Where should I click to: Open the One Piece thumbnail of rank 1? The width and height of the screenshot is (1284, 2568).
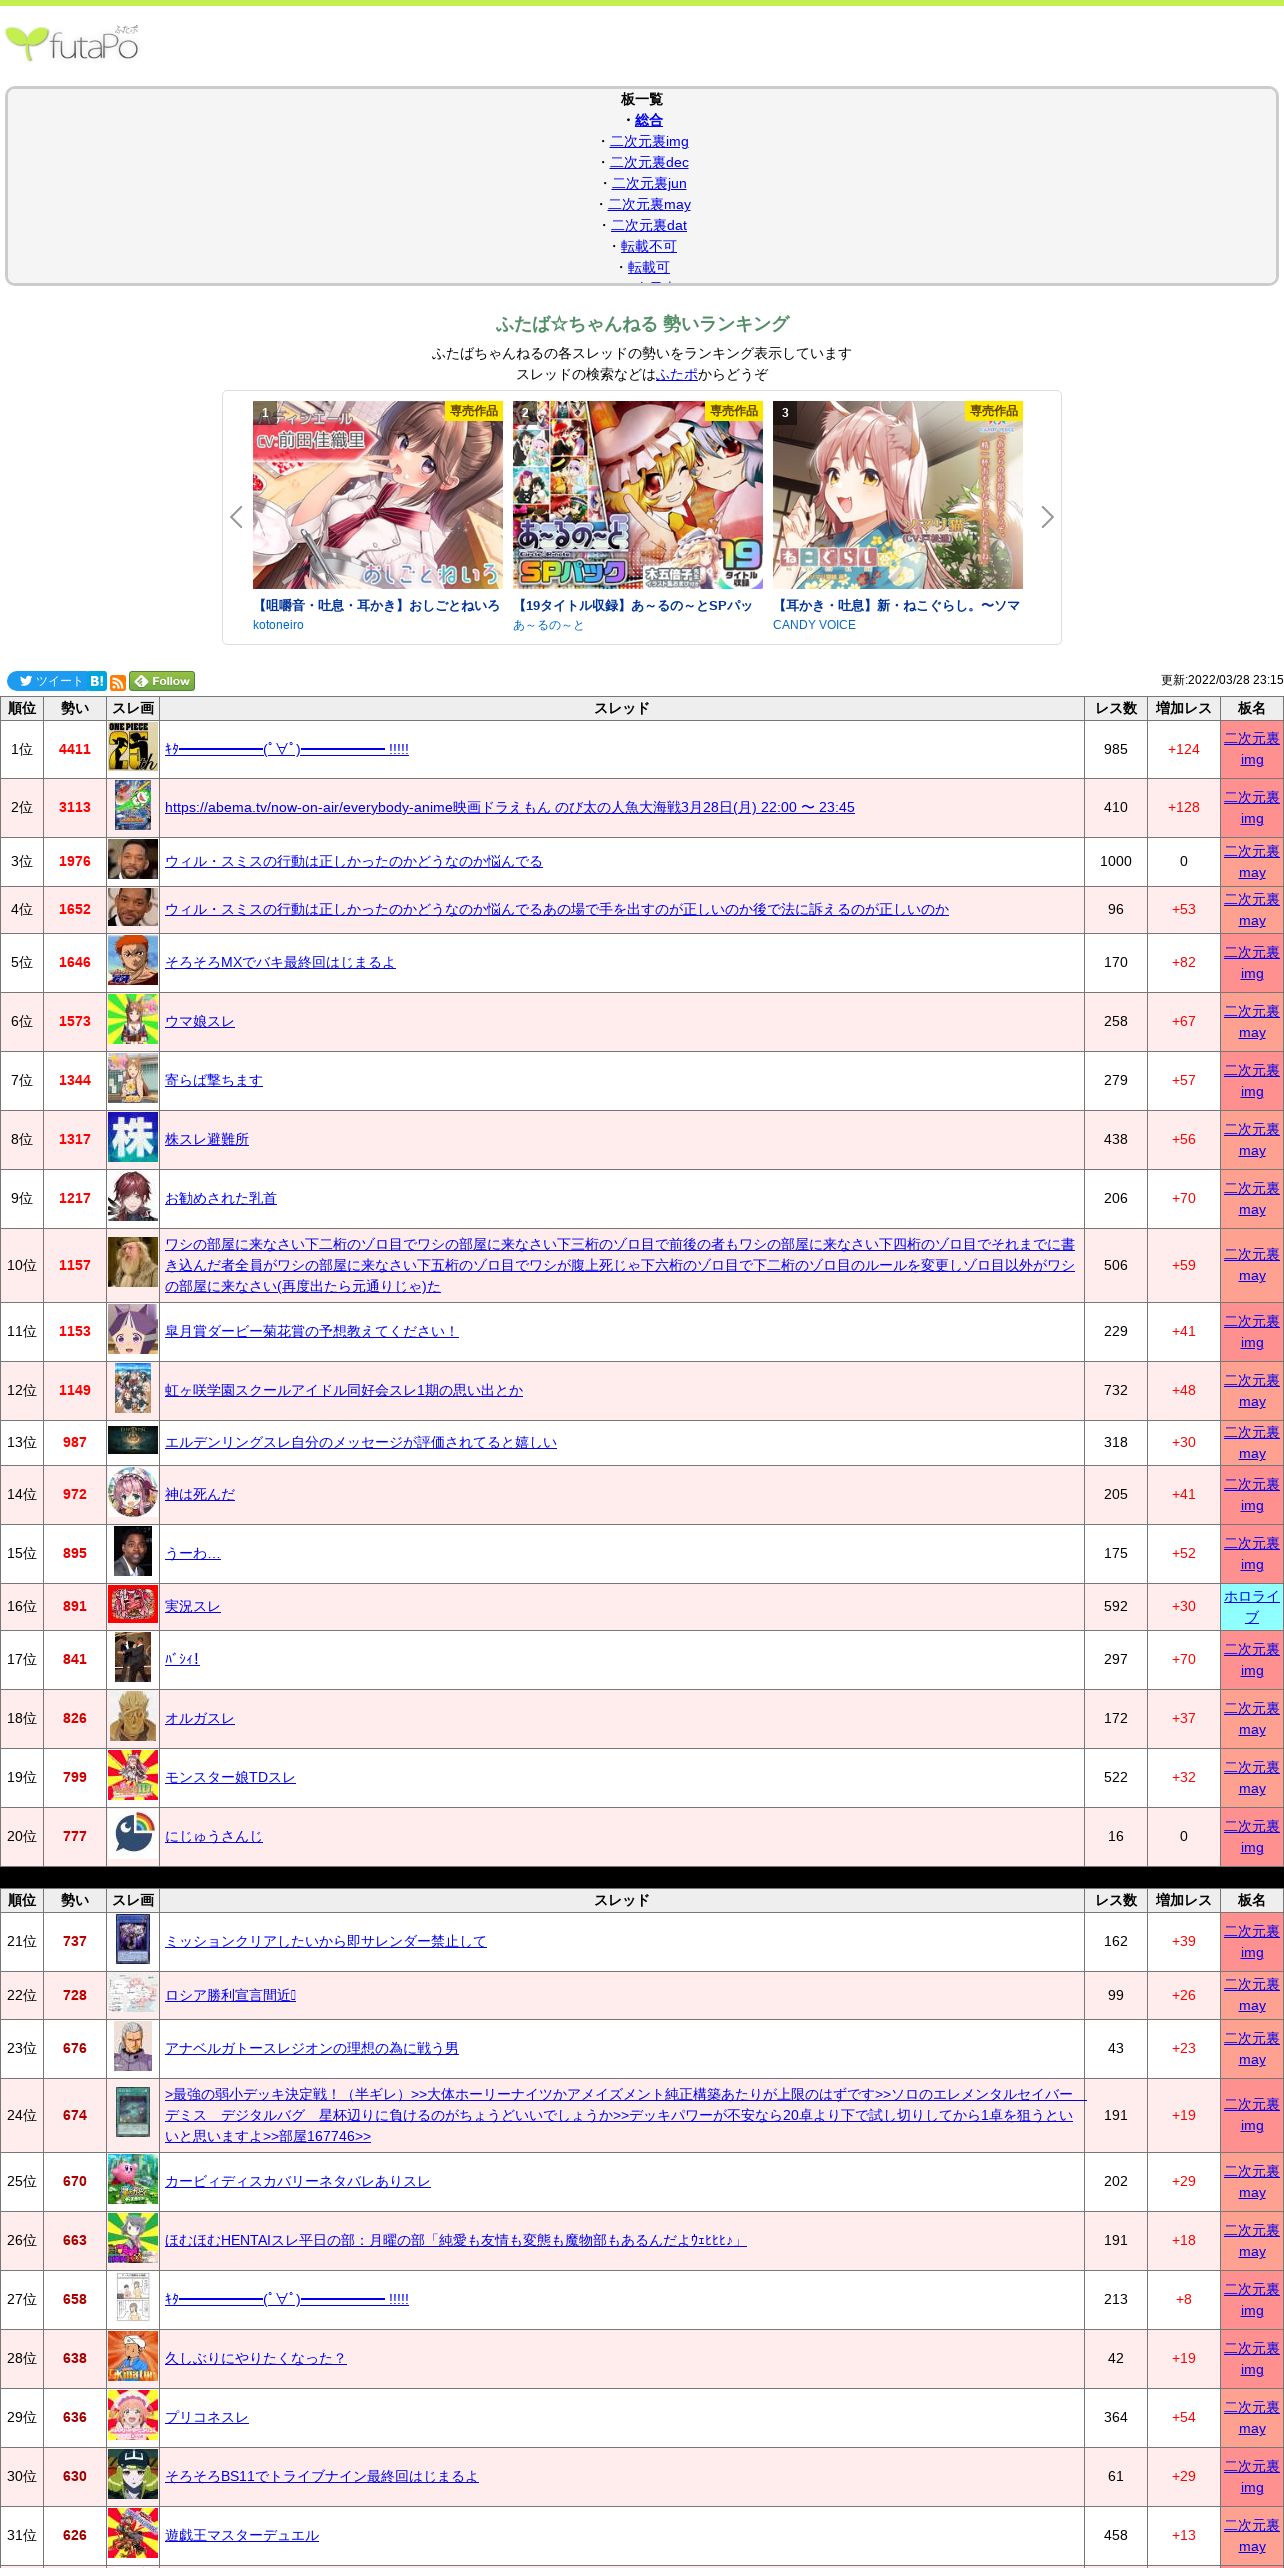click(133, 748)
